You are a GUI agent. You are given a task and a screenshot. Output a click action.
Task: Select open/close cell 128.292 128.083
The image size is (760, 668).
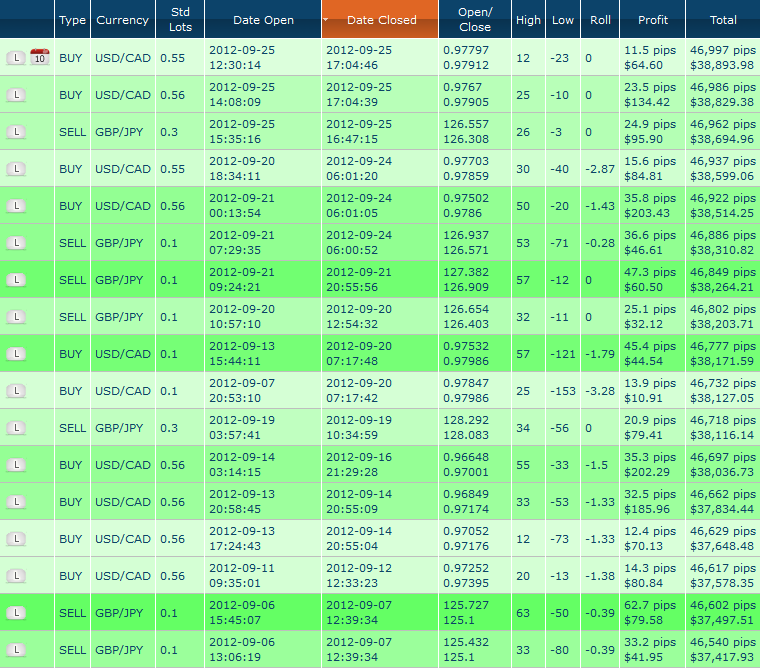pyautogui.click(x=475, y=428)
